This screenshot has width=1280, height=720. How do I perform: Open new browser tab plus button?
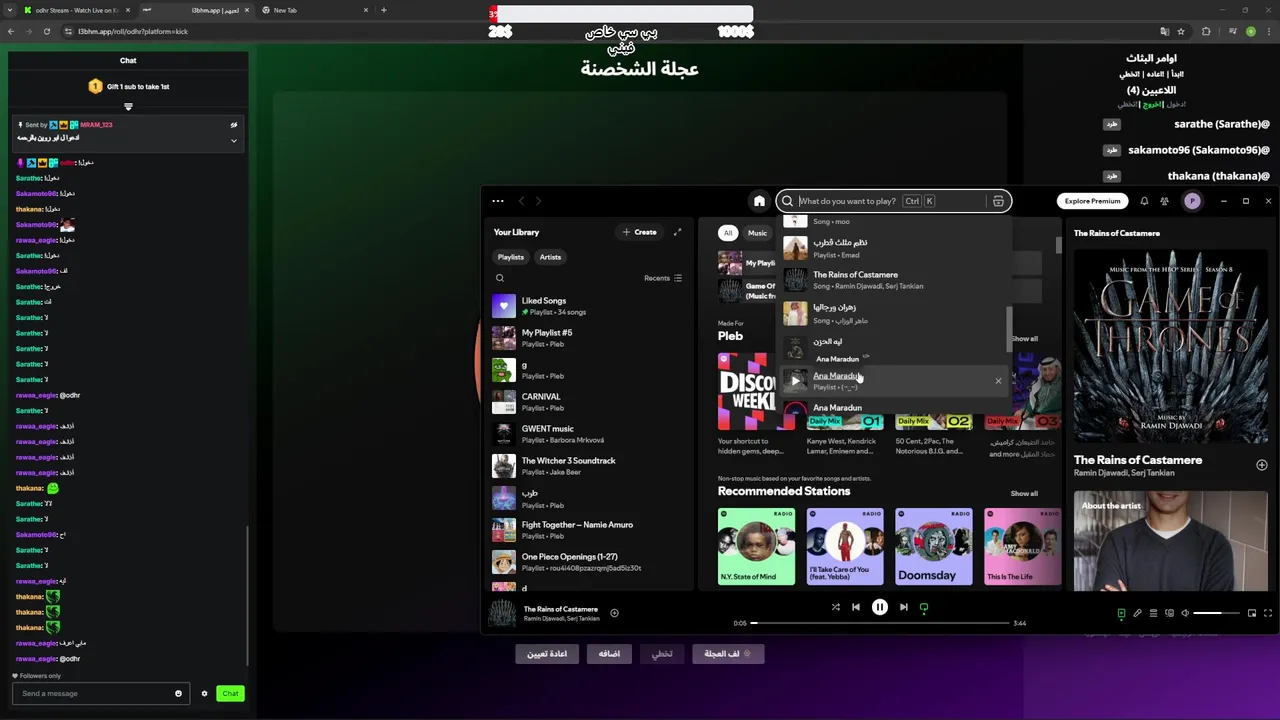(384, 10)
